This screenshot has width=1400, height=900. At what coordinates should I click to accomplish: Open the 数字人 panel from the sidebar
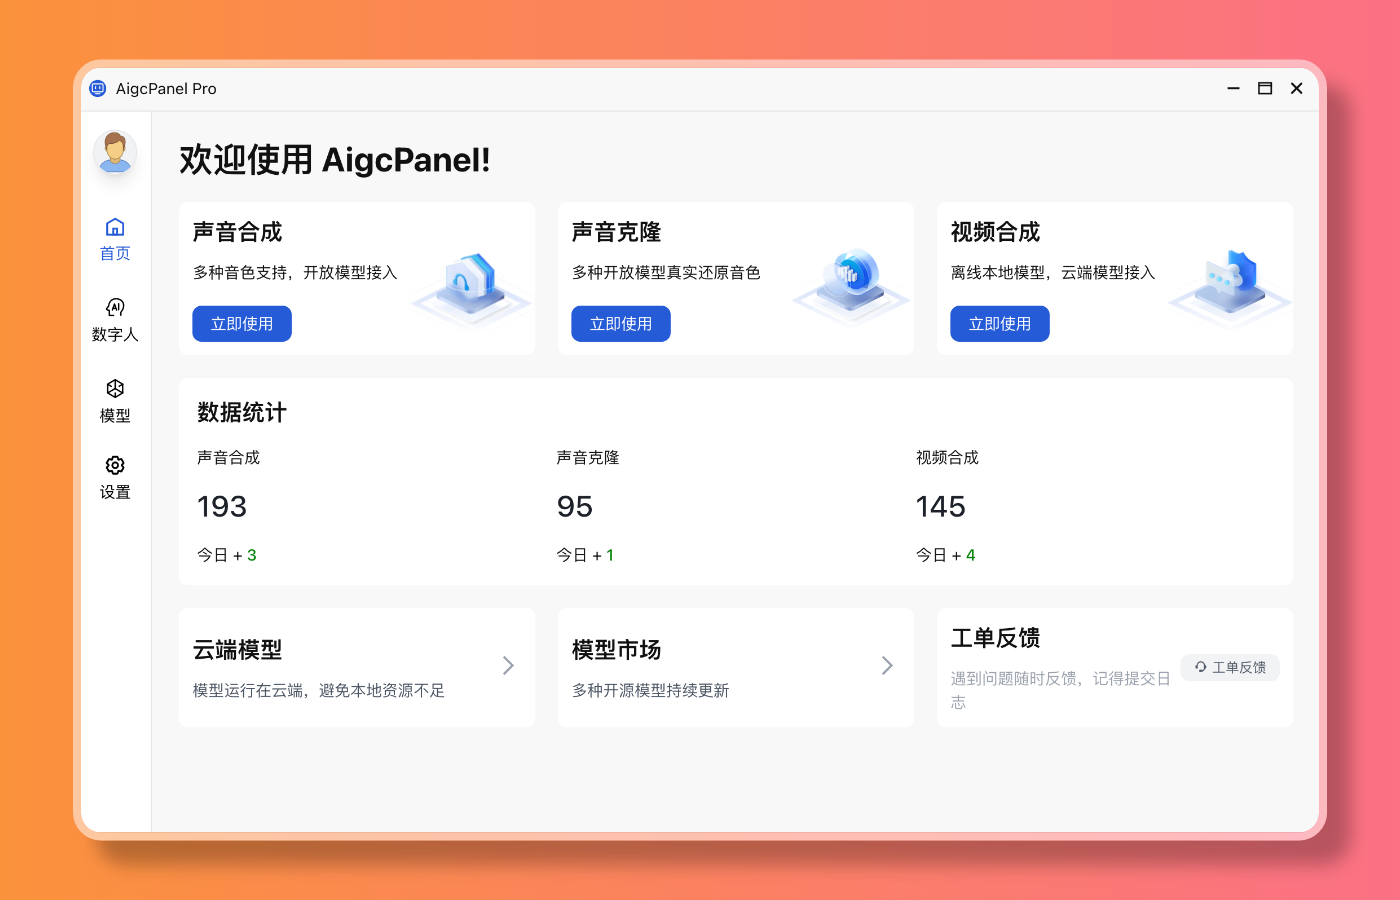pos(115,320)
